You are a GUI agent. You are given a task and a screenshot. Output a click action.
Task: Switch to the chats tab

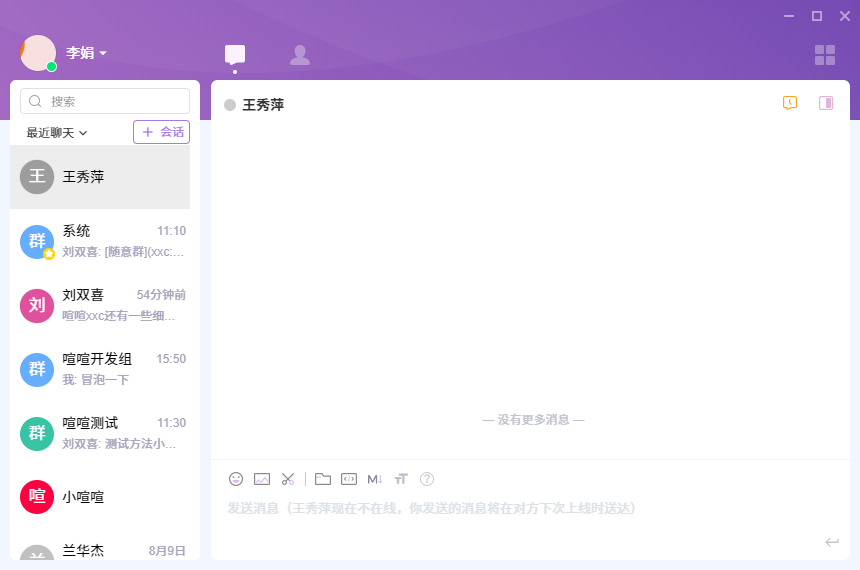pyautogui.click(x=235, y=55)
